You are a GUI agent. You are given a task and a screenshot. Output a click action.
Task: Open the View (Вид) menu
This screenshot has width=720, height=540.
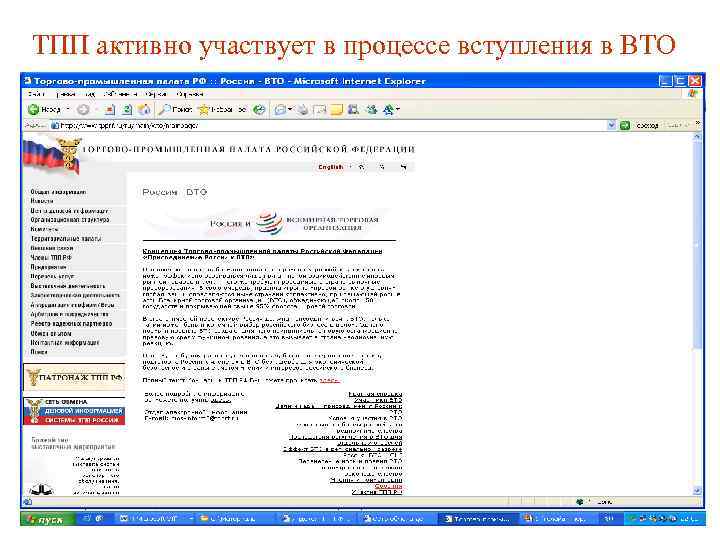pyautogui.click(x=90, y=94)
